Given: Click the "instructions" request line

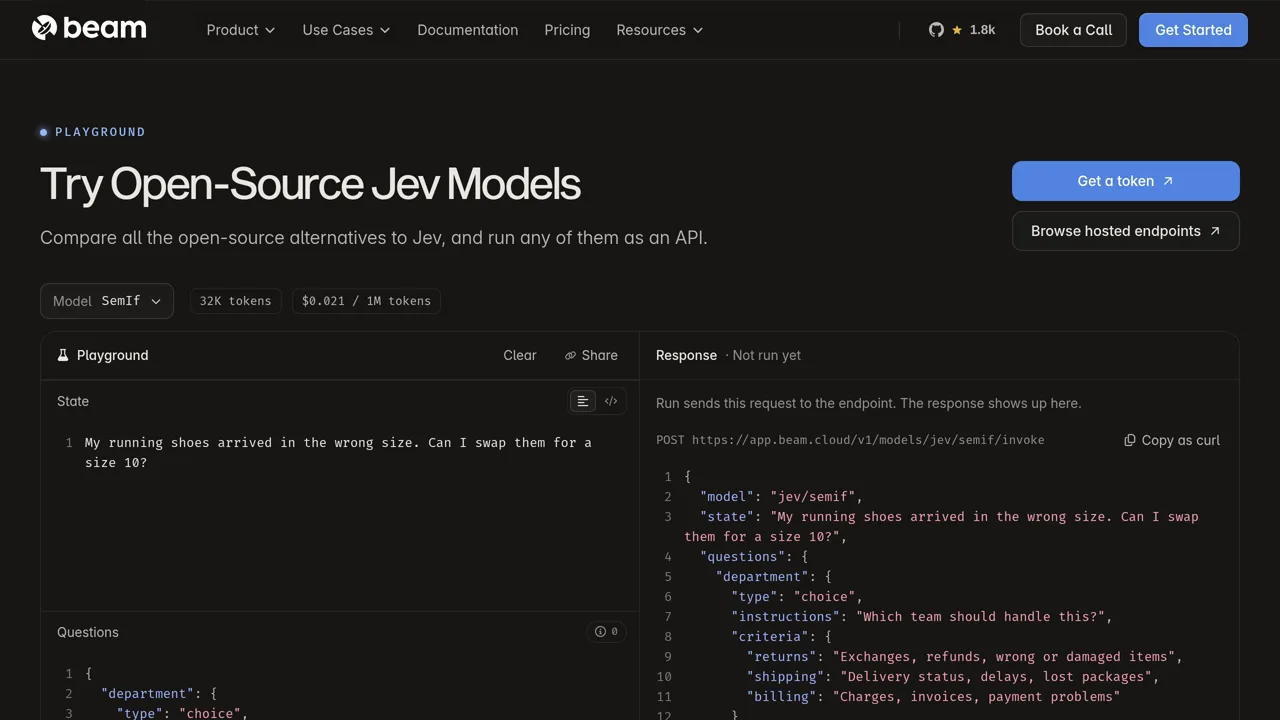Looking at the screenshot, I should click(922, 617).
